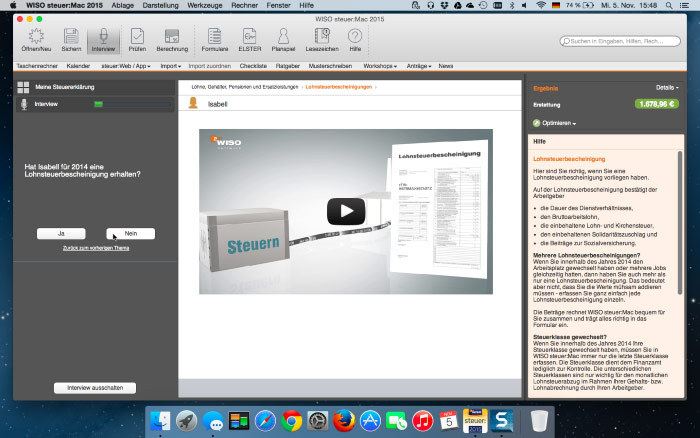Open Google Chrome in the Dock
The image size is (700, 438).
click(x=292, y=421)
